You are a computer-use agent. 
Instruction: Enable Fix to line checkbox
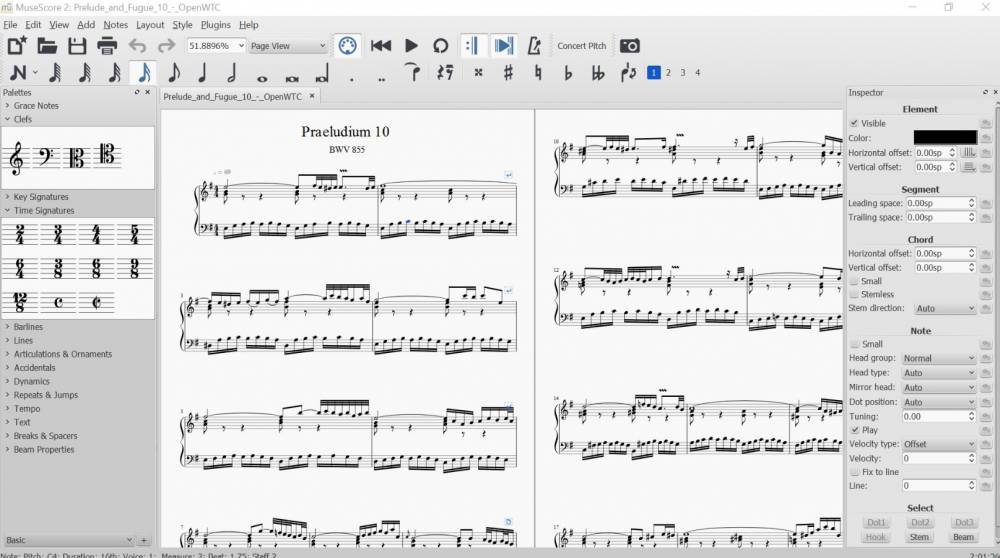tap(855, 472)
